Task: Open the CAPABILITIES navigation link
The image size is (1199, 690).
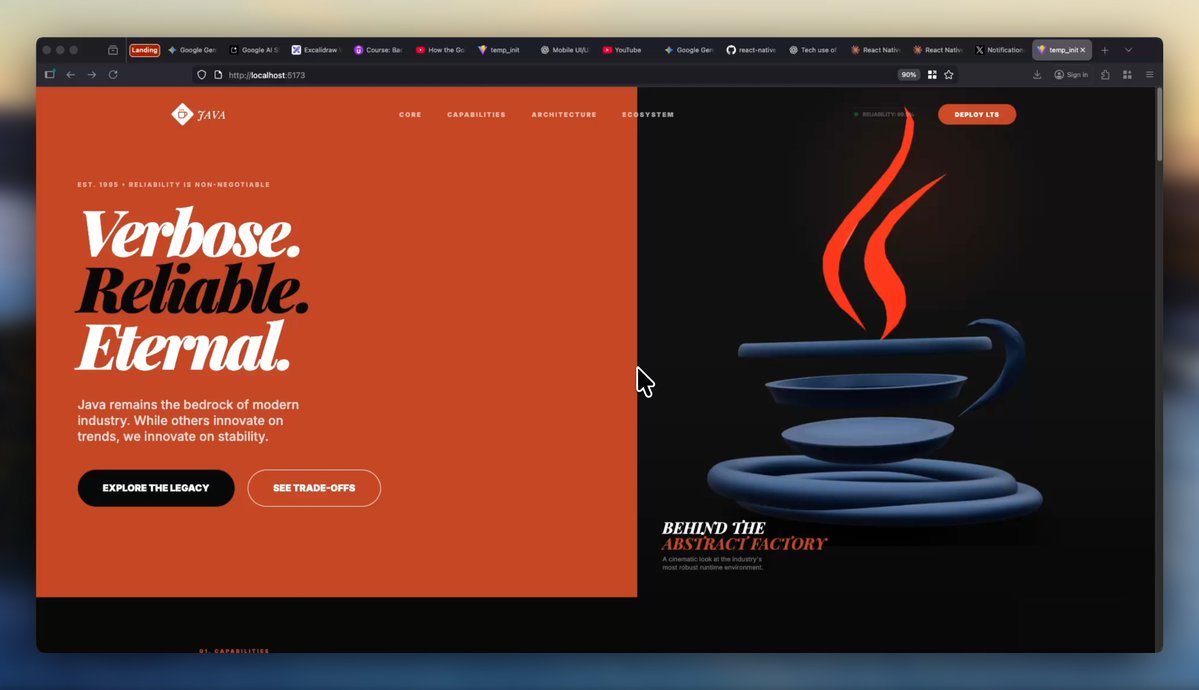Action: click(476, 115)
